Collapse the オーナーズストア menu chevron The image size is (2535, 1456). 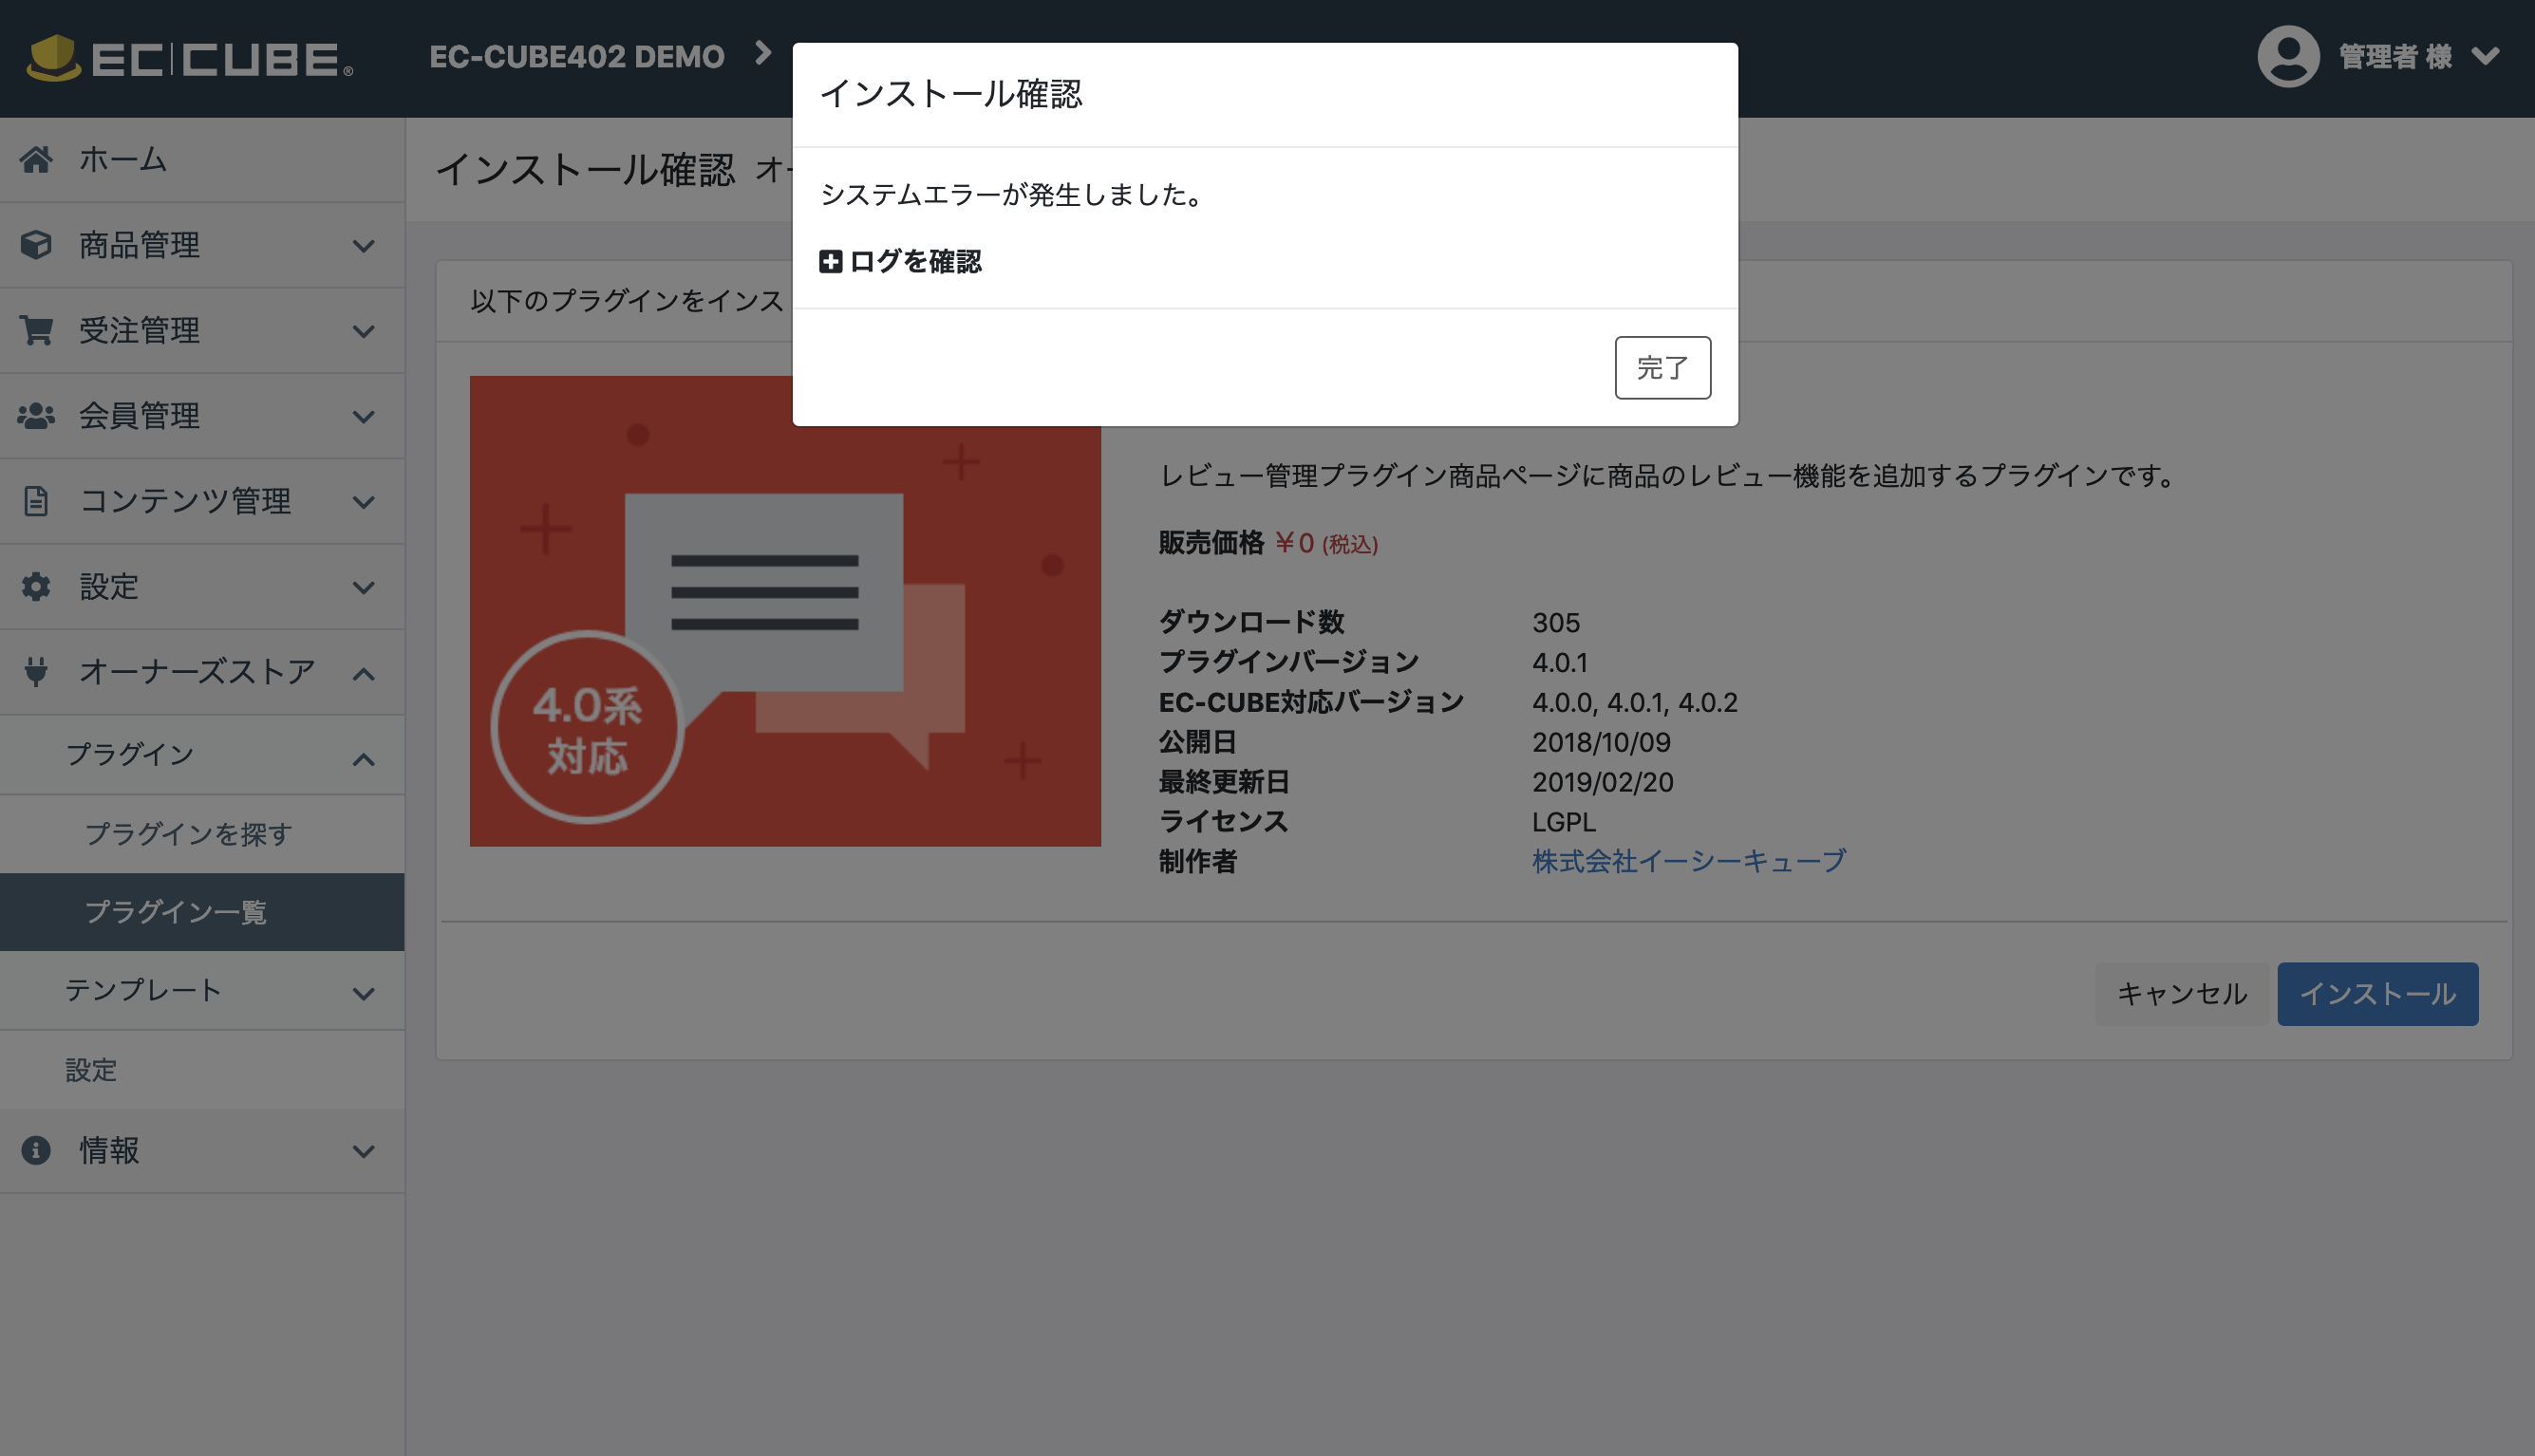(x=364, y=674)
